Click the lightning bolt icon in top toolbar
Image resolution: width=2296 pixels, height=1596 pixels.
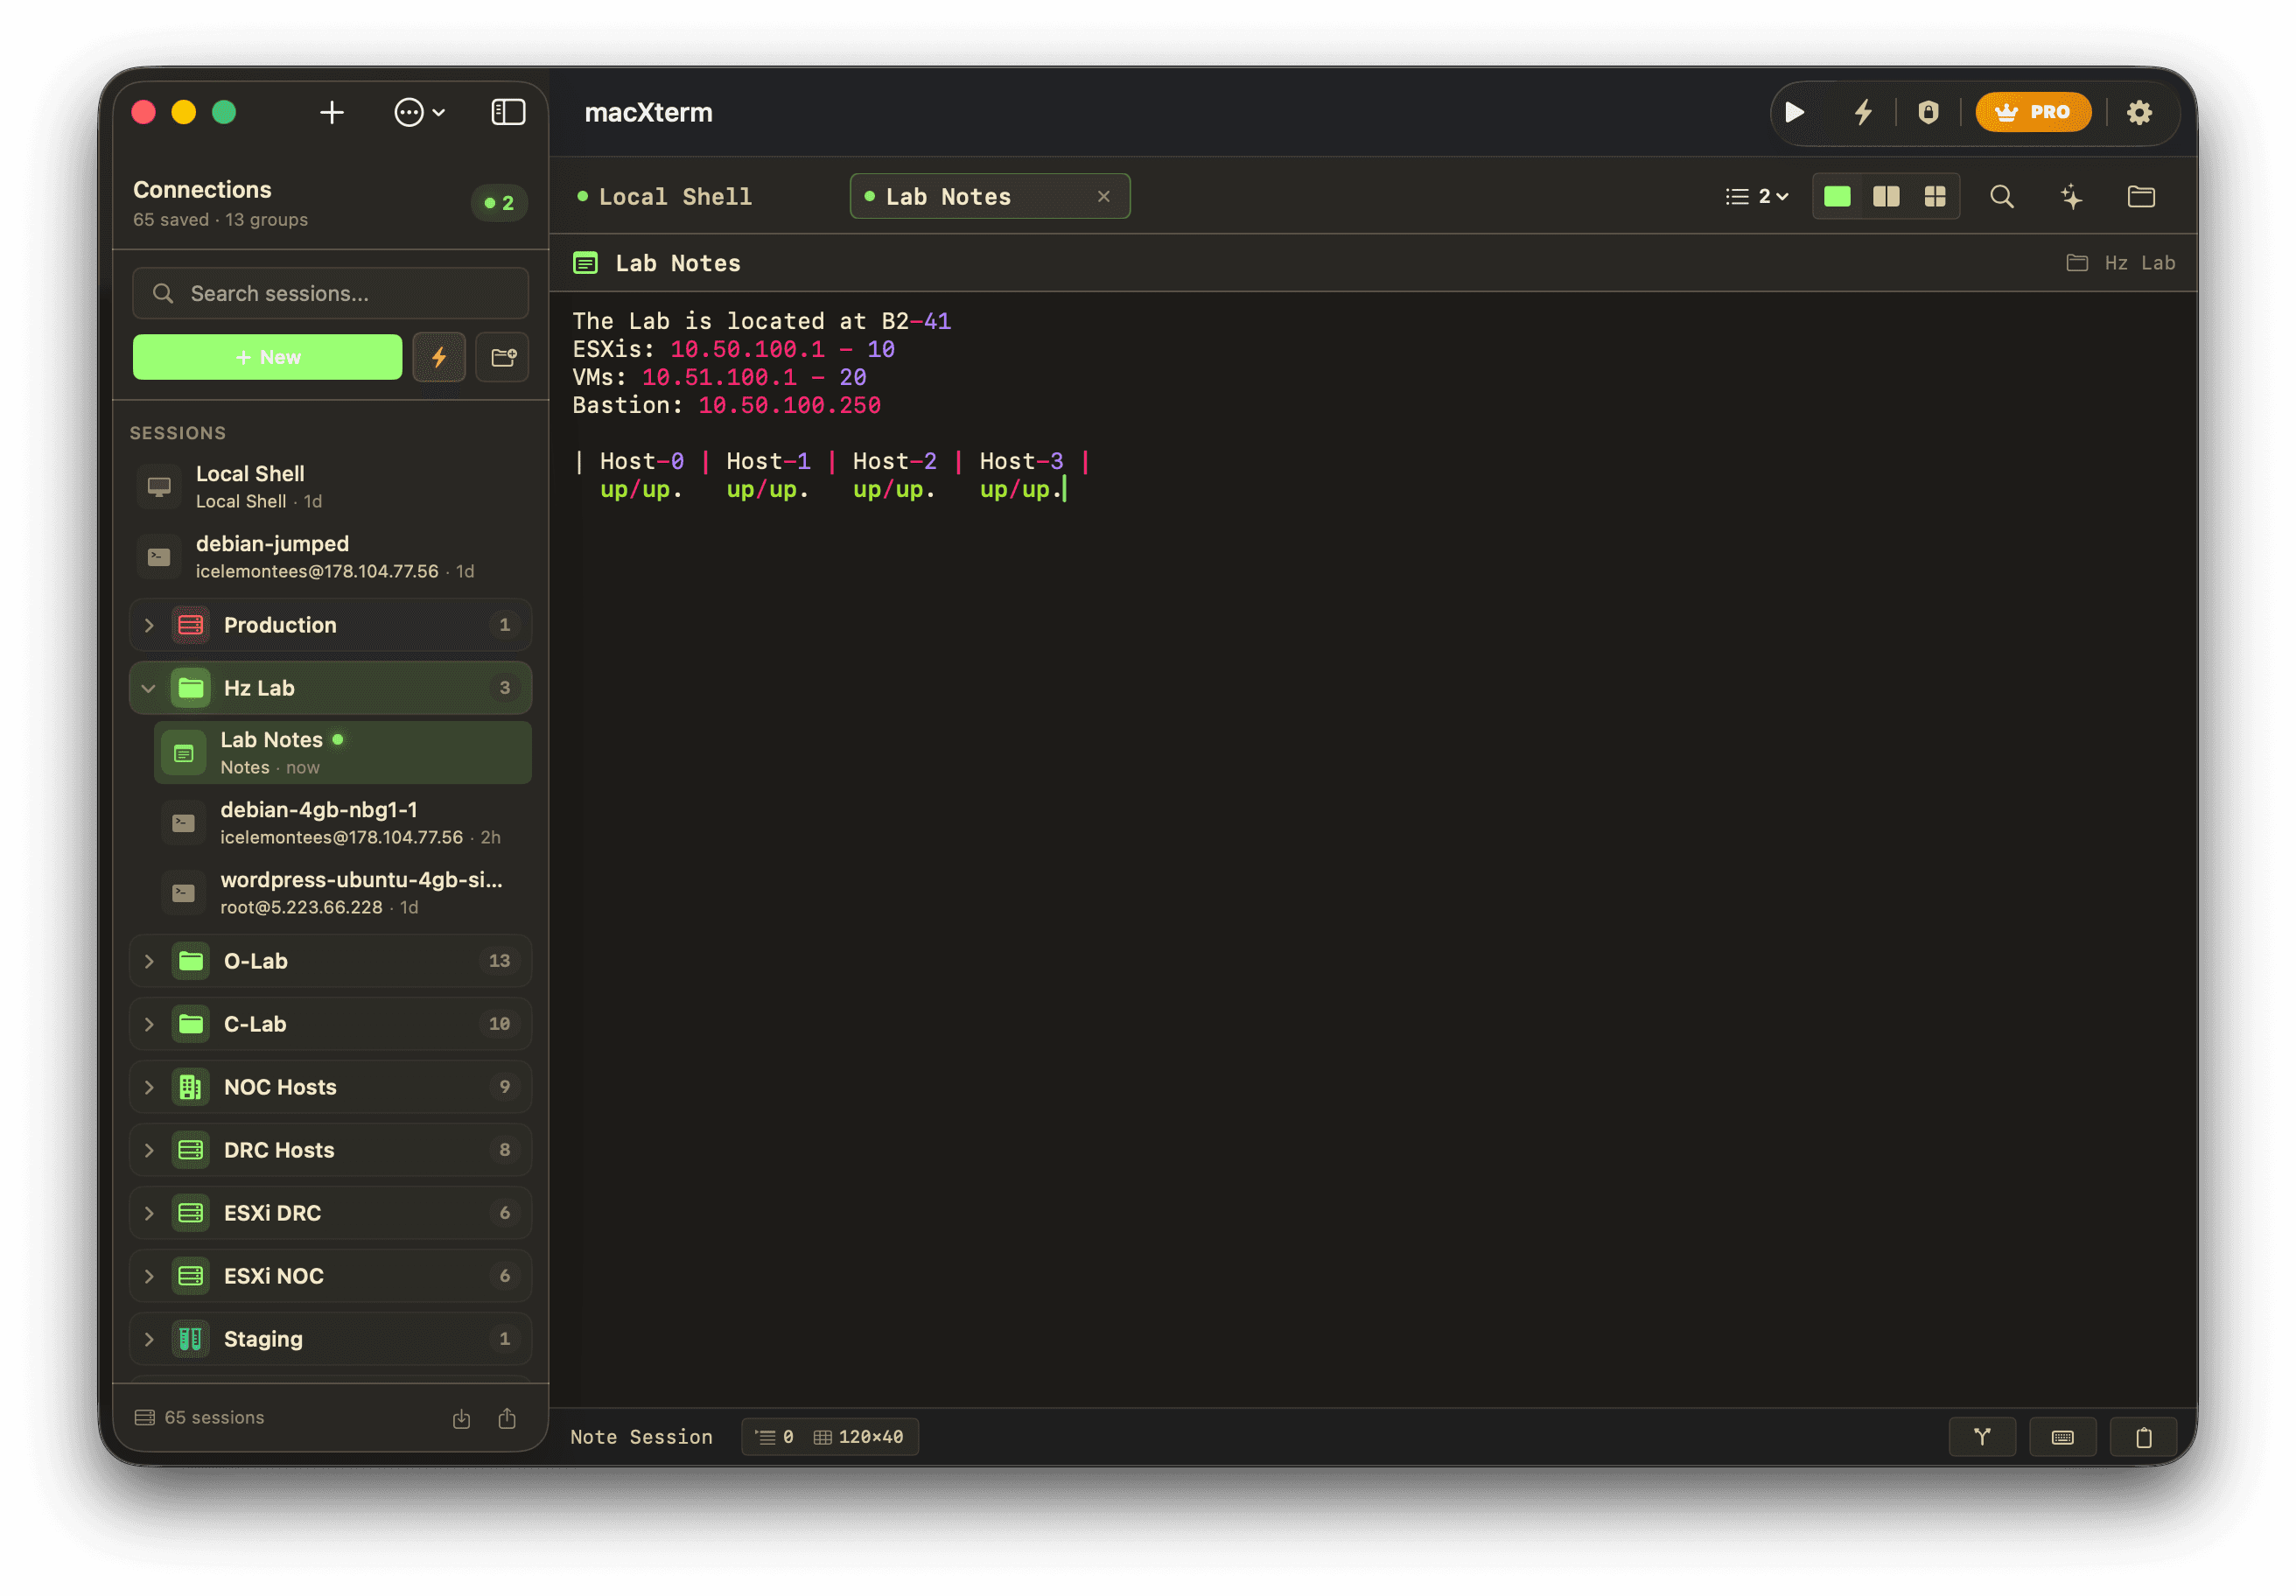pyautogui.click(x=1862, y=112)
